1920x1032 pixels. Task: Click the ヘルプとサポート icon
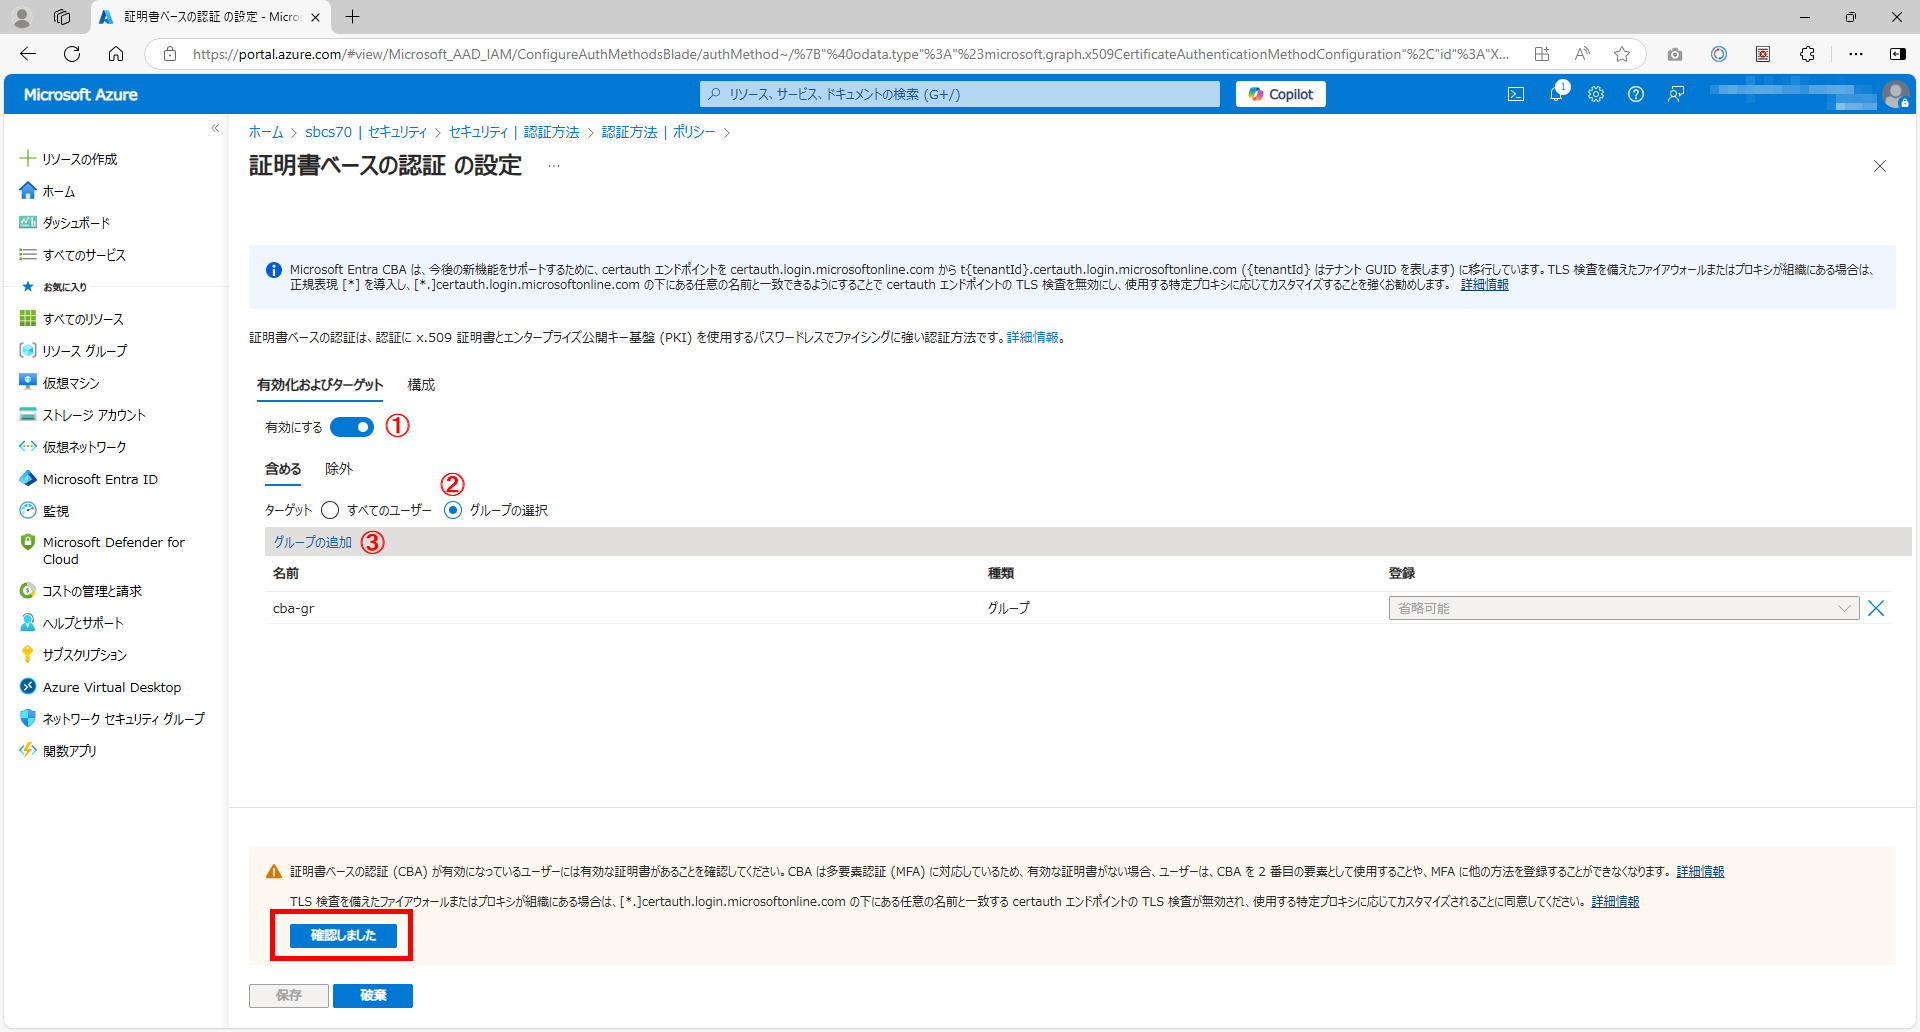28,622
